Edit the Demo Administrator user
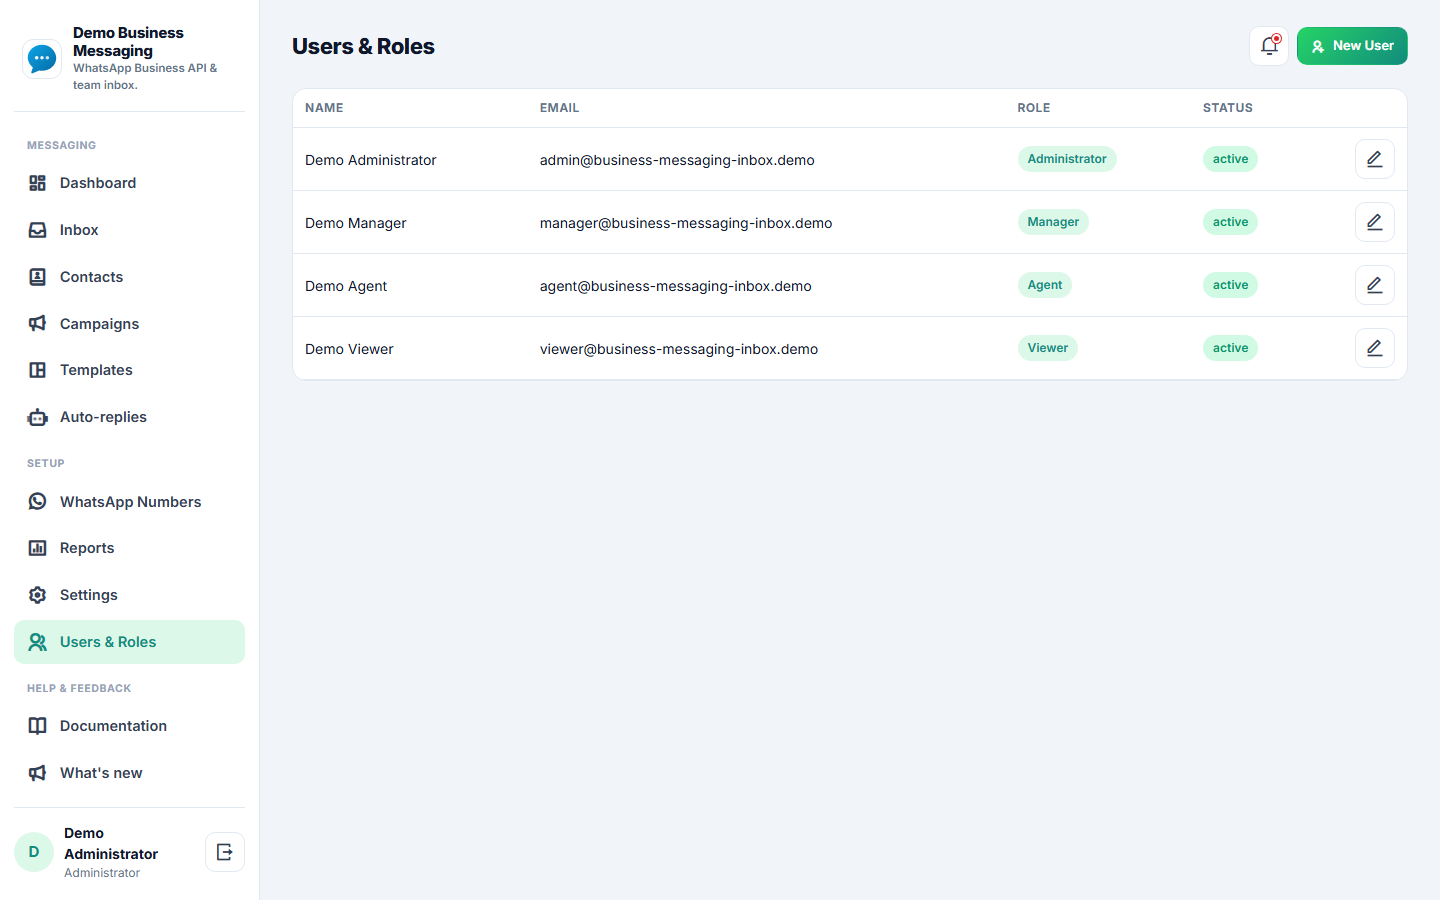Image resolution: width=1440 pixels, height=900 pixels. [1374, 159]
